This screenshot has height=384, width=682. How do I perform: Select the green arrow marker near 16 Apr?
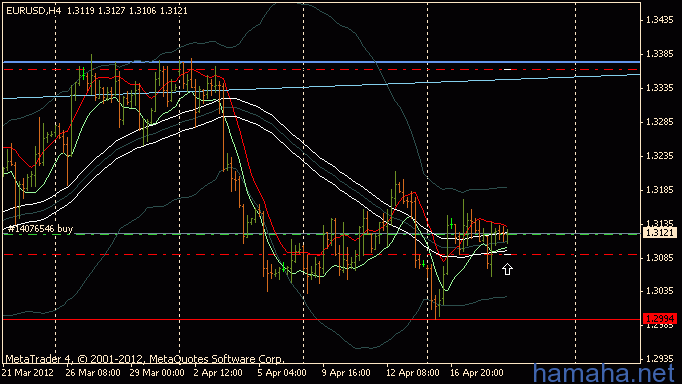[451, 224]
